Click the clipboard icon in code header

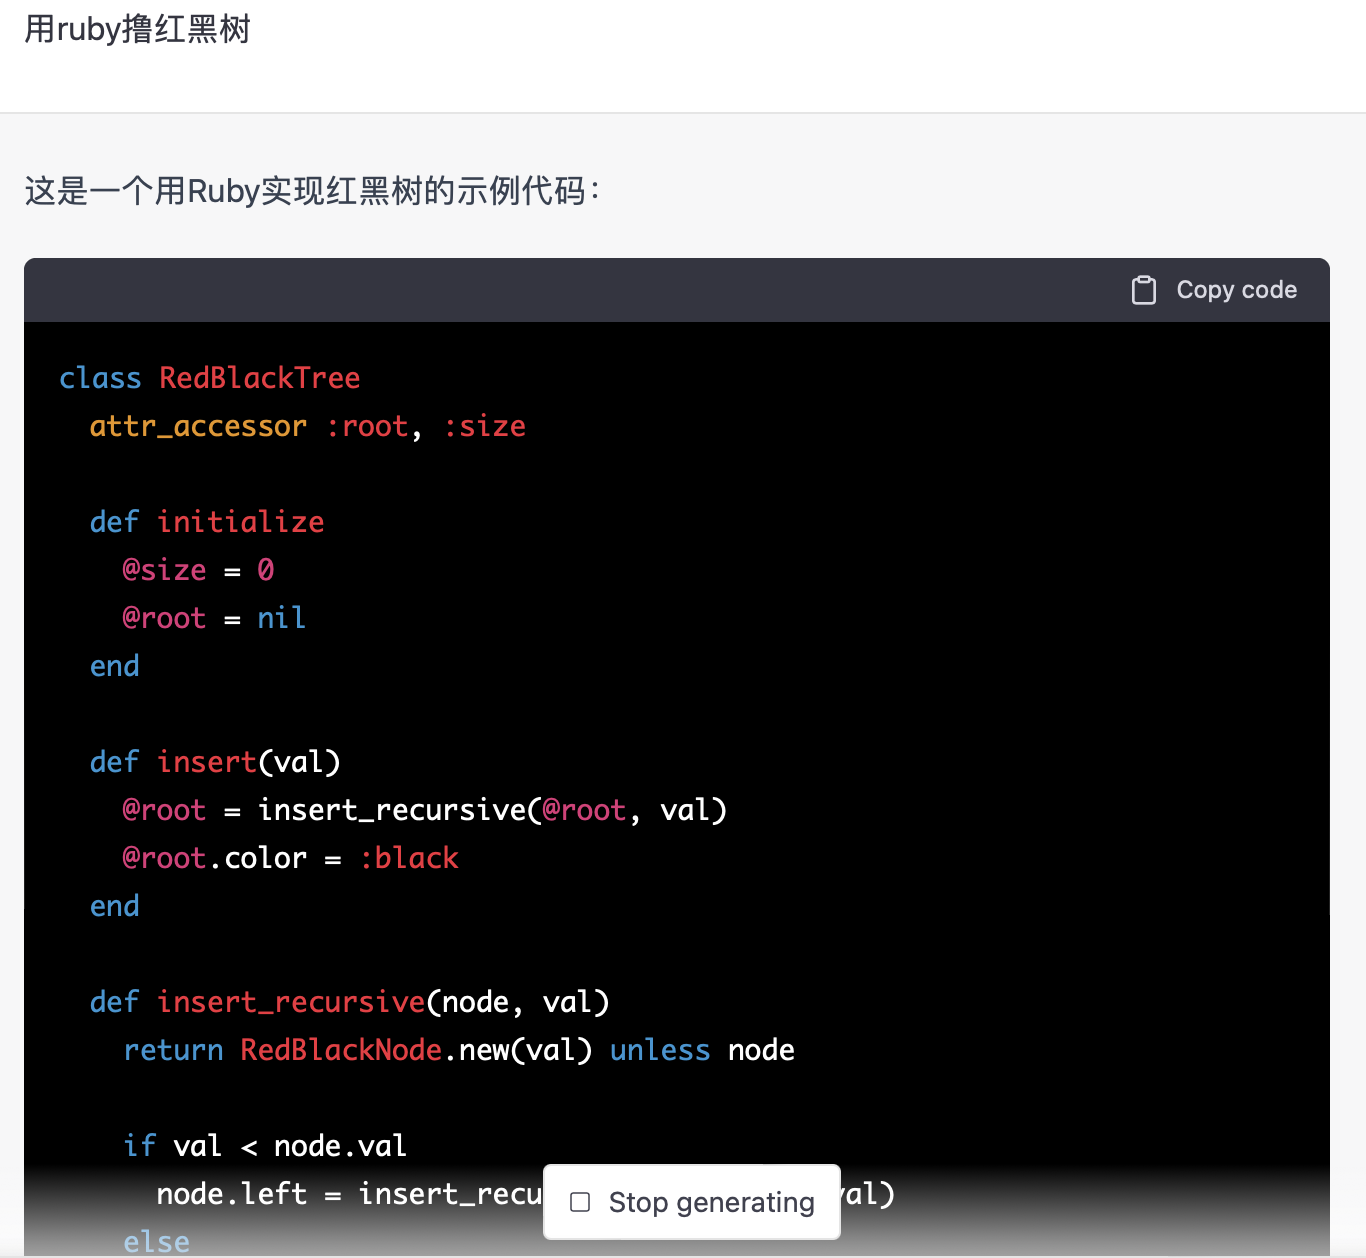tap(1143, 290)
